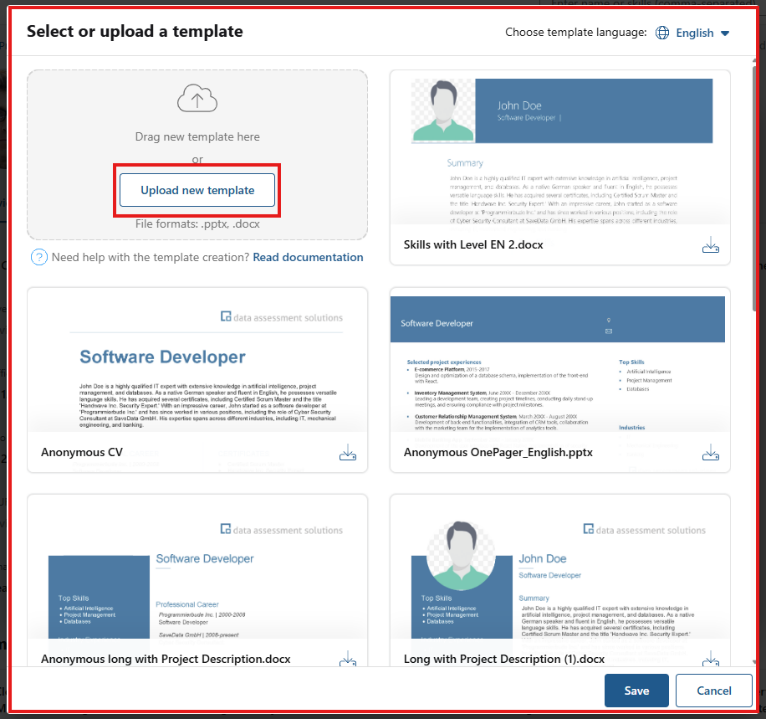Click the globe language icon
This screenshot has height=719, width=766.
662,33
